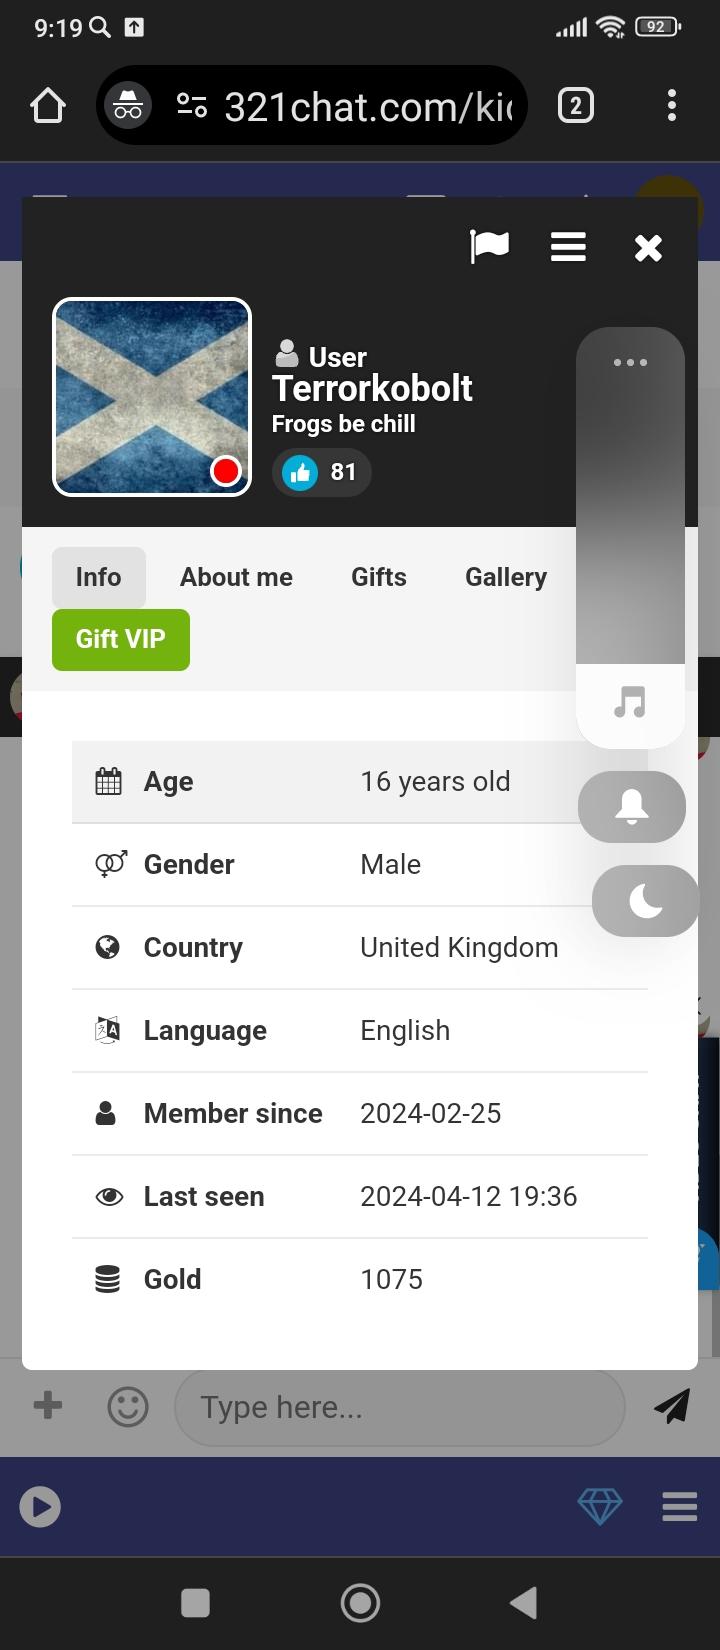Open the emoji picker smiley icon
720x1650 pixels.
pyautogui.click(x=128, y=1407)
